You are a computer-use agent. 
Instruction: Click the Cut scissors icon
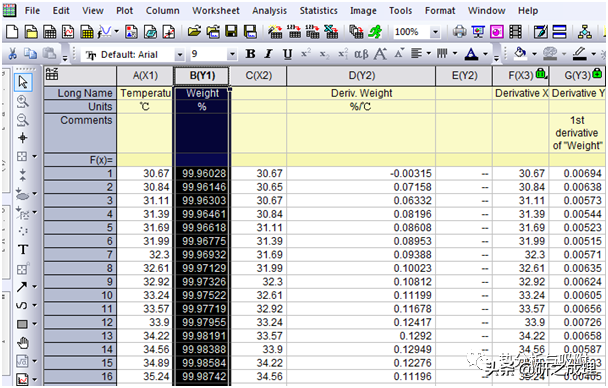tap(12, 53)
